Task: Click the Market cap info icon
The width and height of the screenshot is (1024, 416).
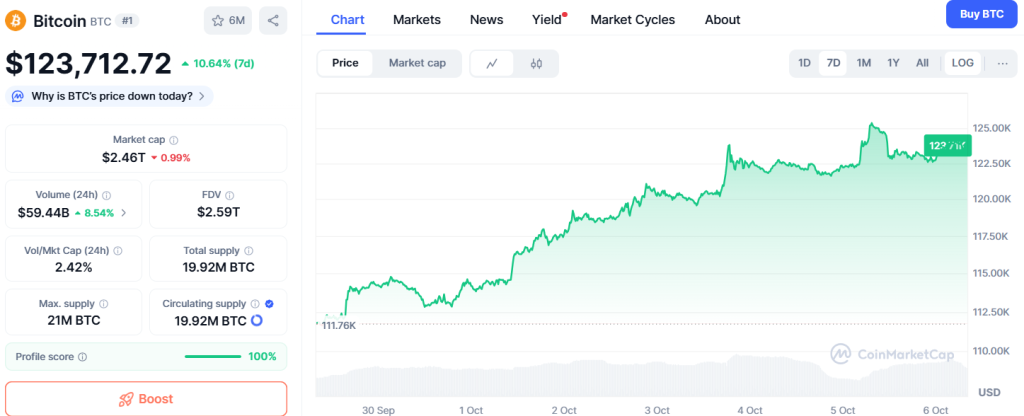Action: click(x=174, y=141)
